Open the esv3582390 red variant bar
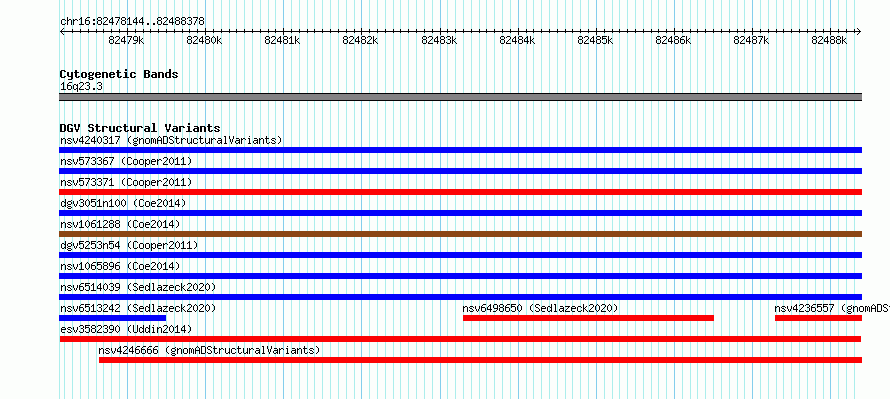Screen dimensions: 890x399 460,339
